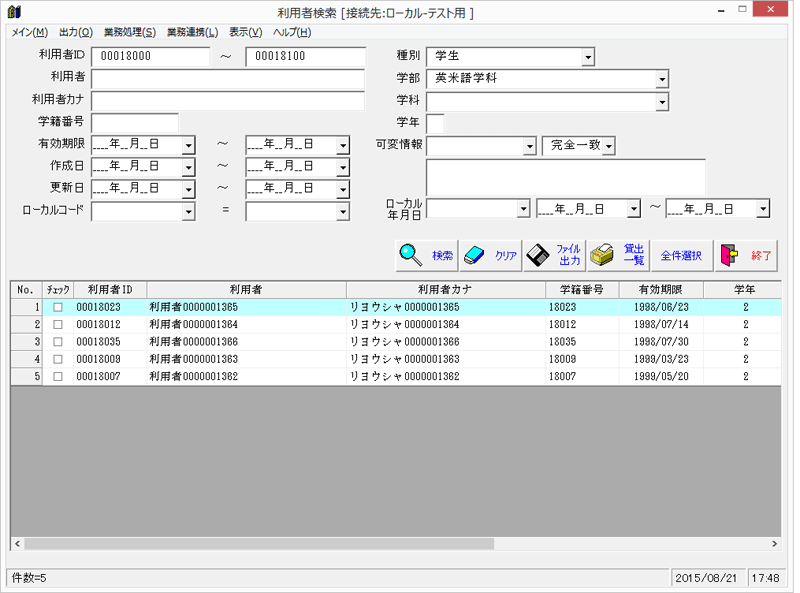Image resolution: width=800 pixels, height=593 pixels.
Task: Open the 完全一致 match-type dropdown
Action: click(x=609, y=146)
